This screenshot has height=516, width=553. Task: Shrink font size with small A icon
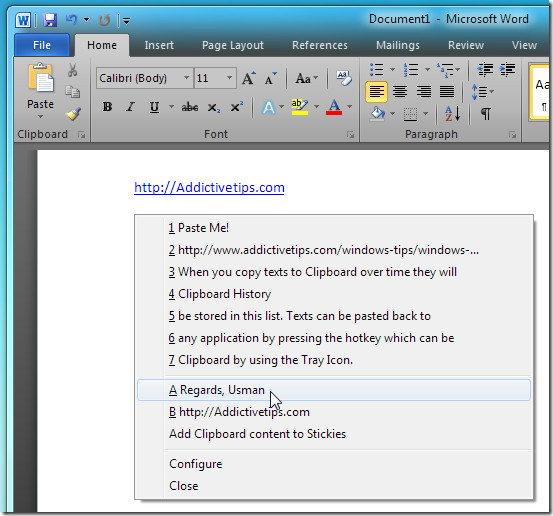point(271,78)
